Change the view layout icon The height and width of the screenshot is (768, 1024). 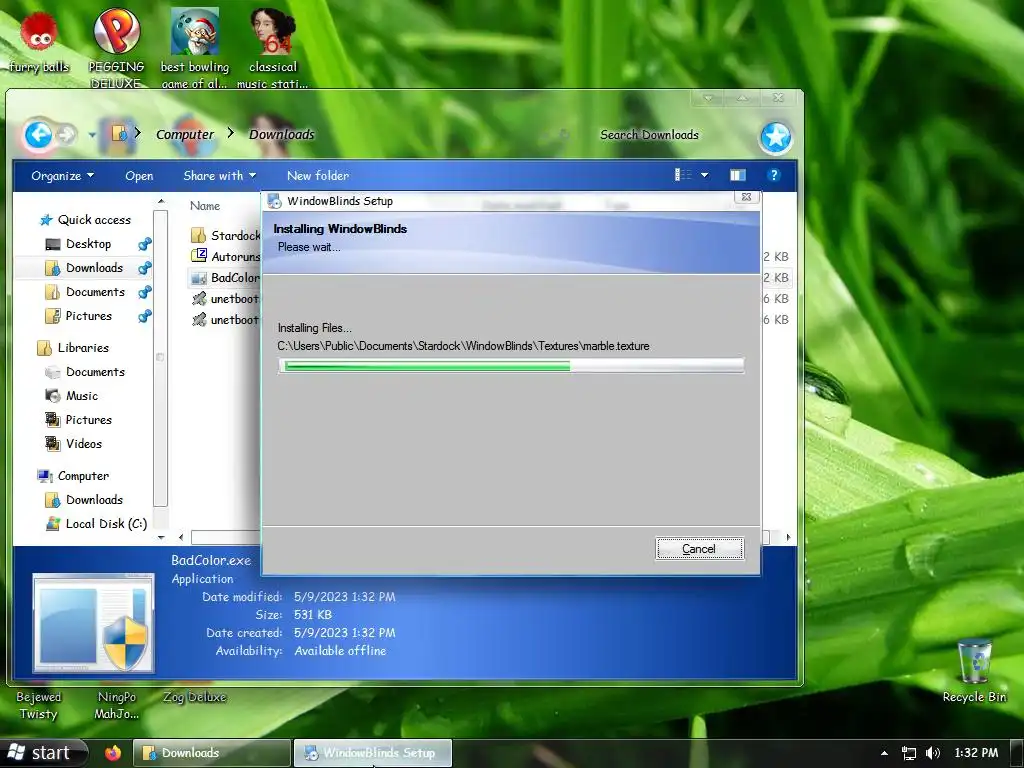click(x=683, y=175)
